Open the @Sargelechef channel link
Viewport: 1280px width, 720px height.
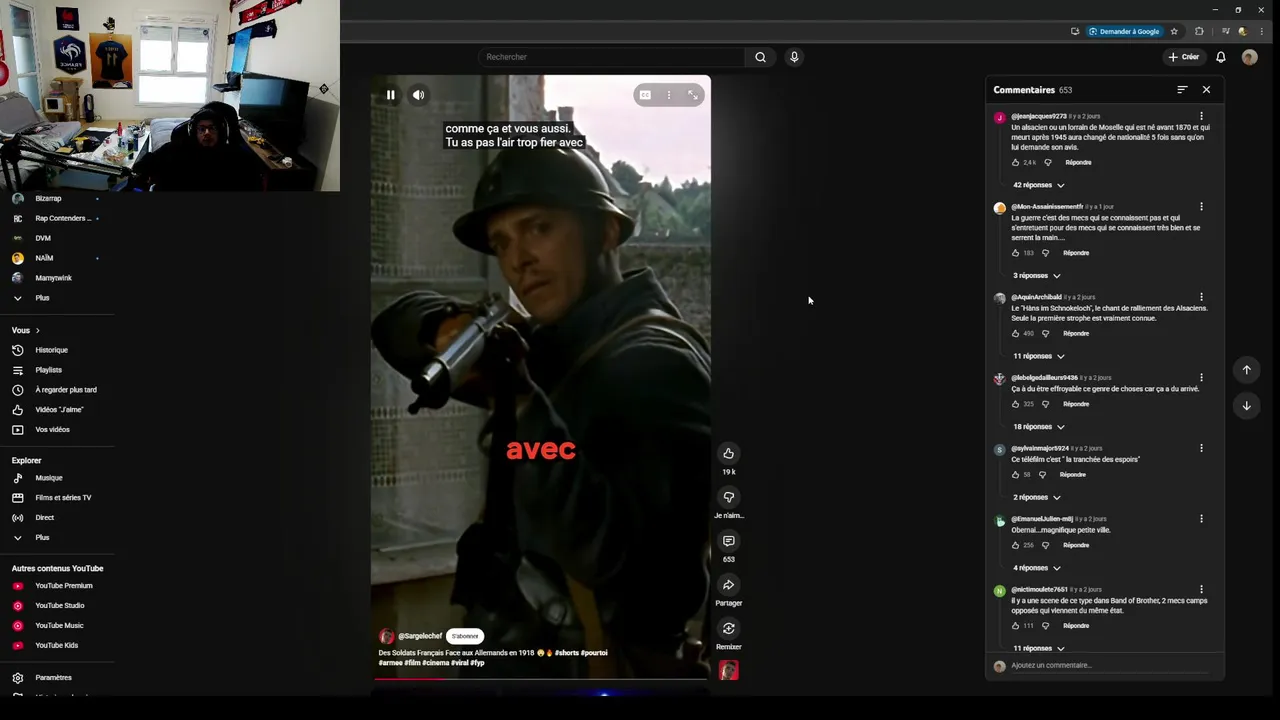coord(420,636)
